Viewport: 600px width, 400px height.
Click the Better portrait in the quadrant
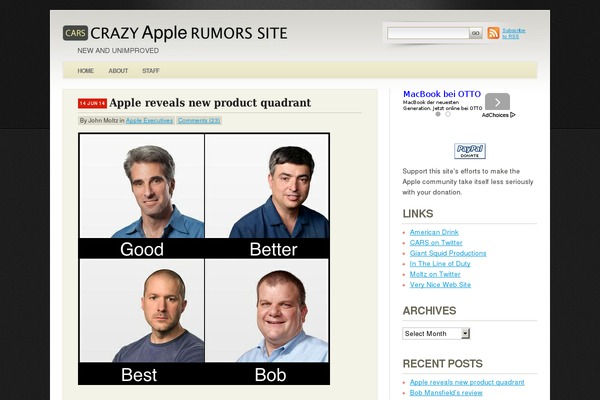point(267,186)
